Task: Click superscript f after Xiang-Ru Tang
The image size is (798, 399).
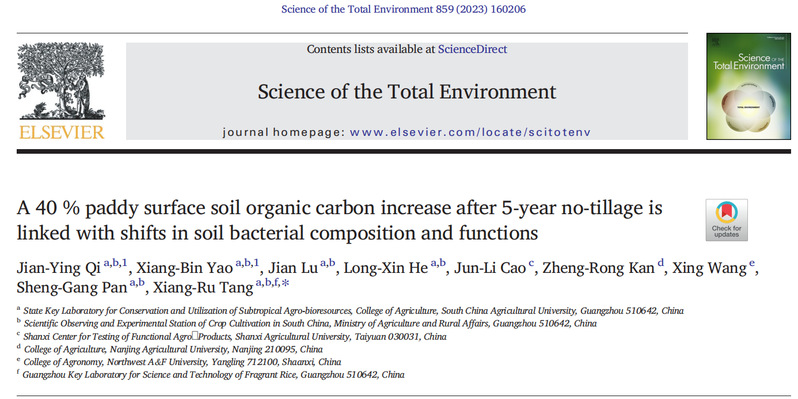Action: pos(276,283)
